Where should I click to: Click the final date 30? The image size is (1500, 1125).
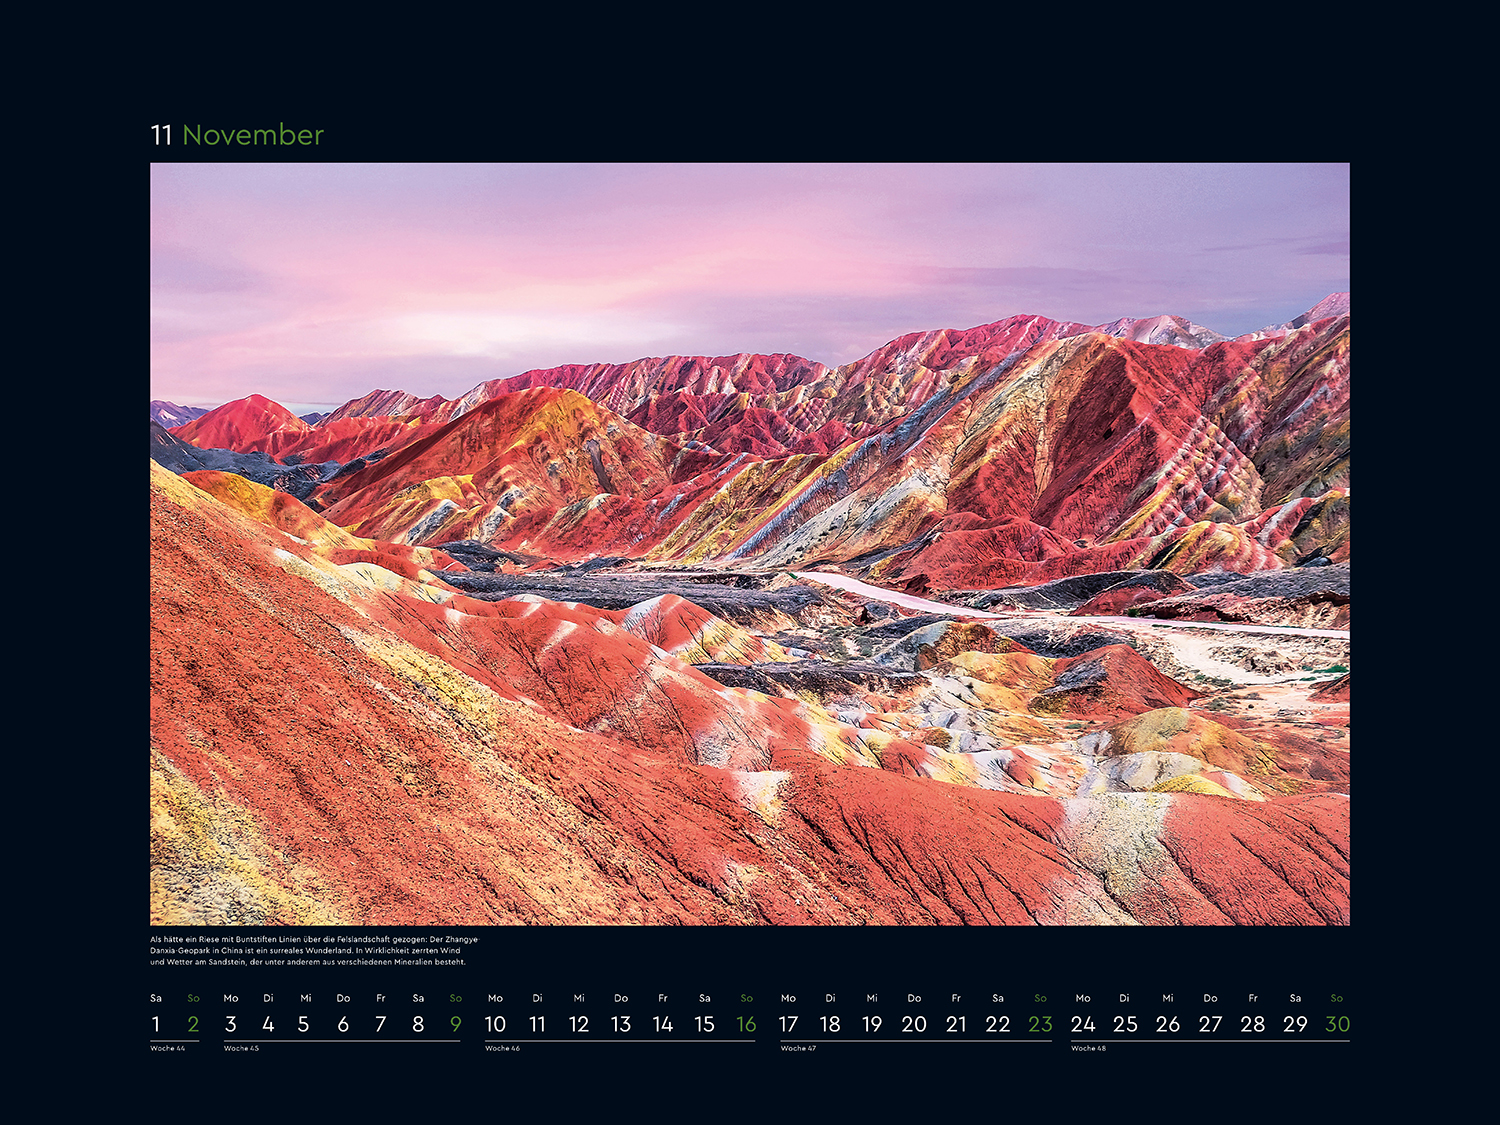point(1337,1024)
